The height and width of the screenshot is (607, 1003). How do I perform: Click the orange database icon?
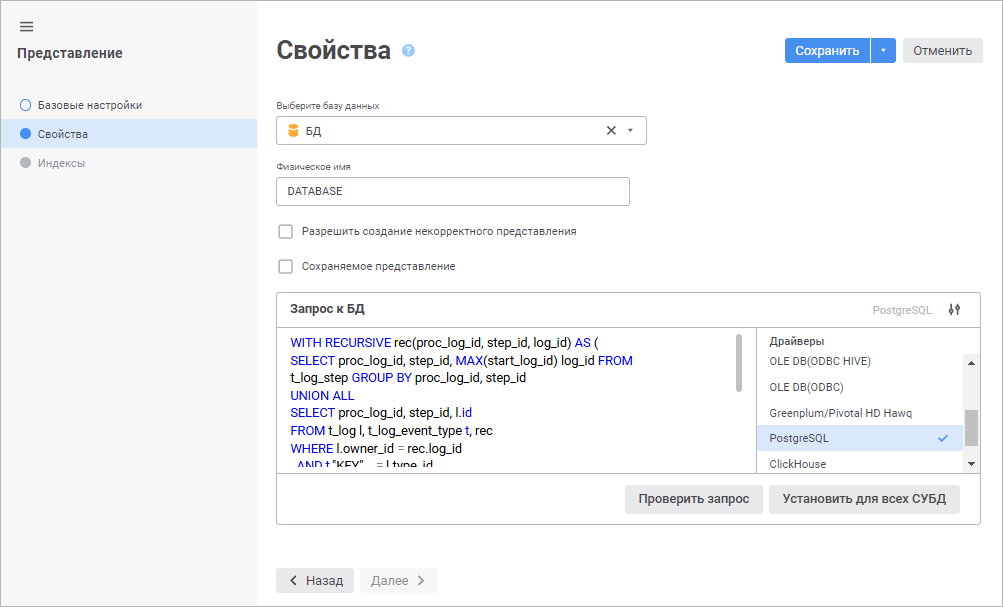[293, 131]
